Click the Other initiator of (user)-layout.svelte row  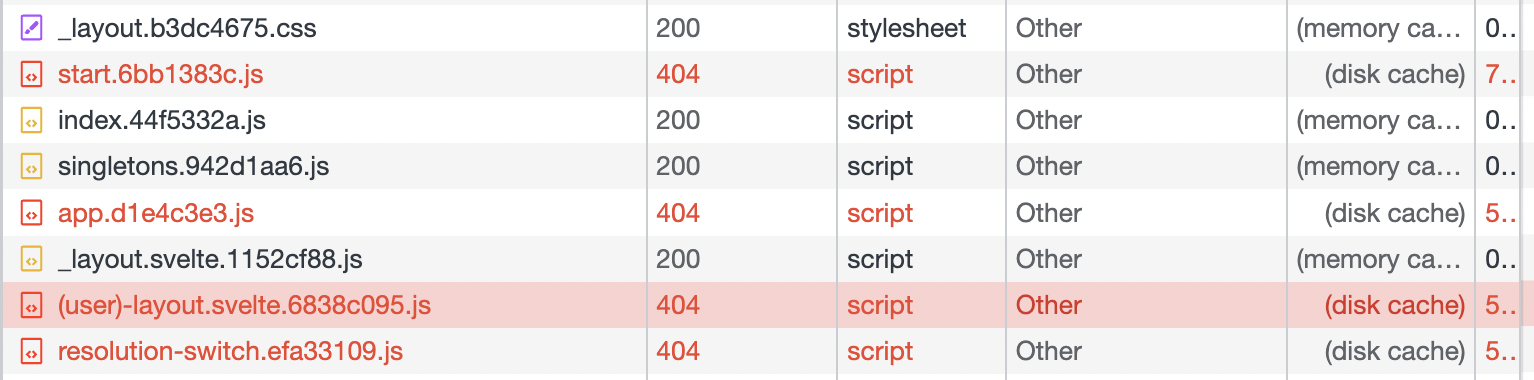[1049, 306]
